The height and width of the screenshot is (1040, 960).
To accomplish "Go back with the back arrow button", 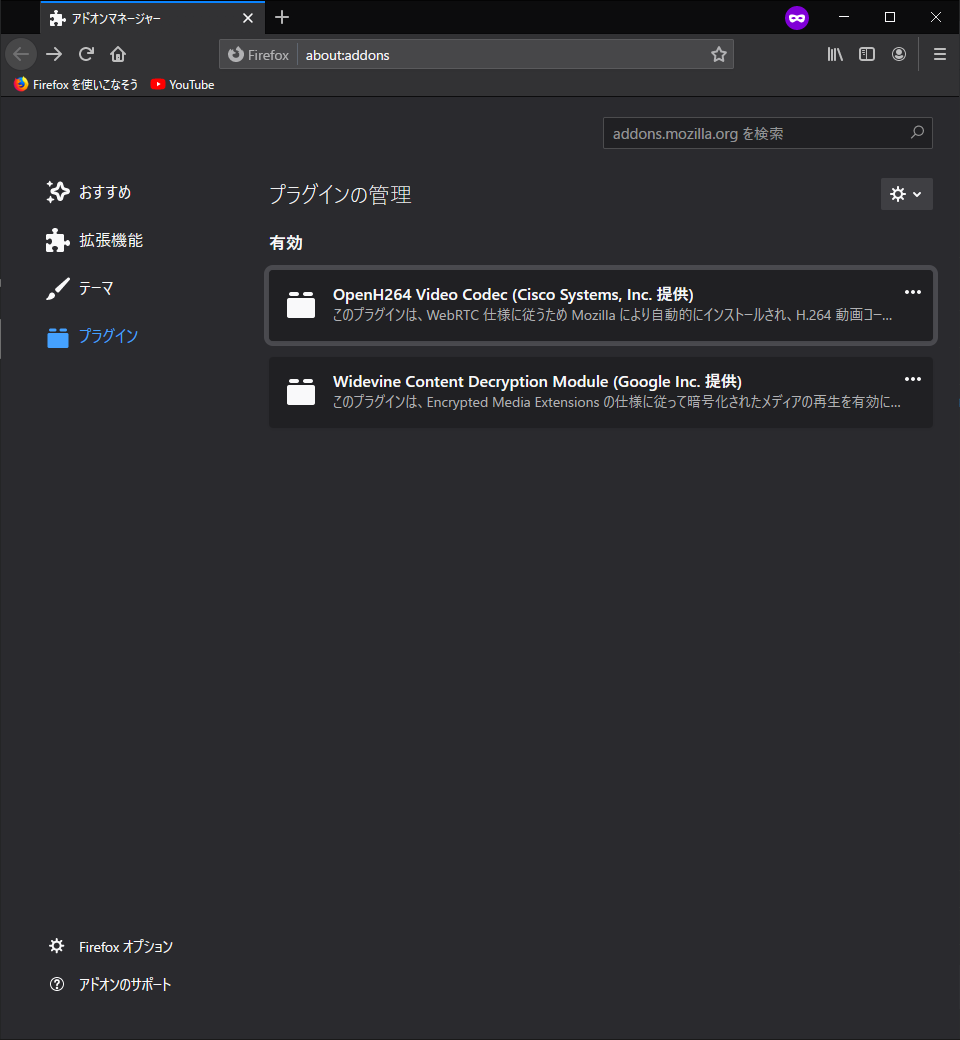I will pos(21,54).
